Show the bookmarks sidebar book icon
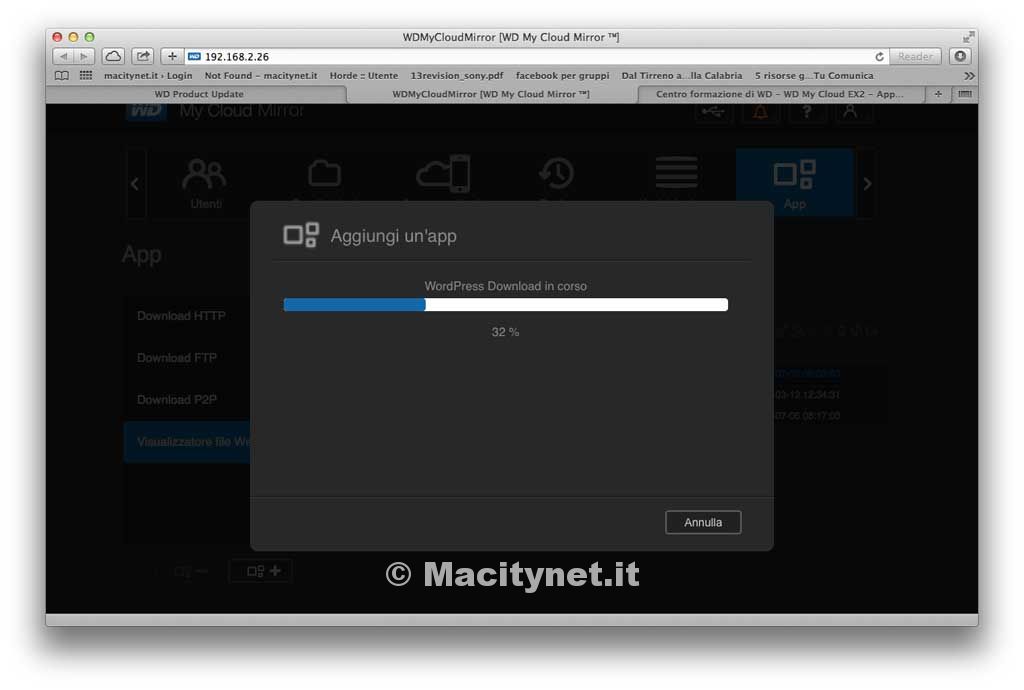Viewport: 1024px width, 690px height. point(61,76)
